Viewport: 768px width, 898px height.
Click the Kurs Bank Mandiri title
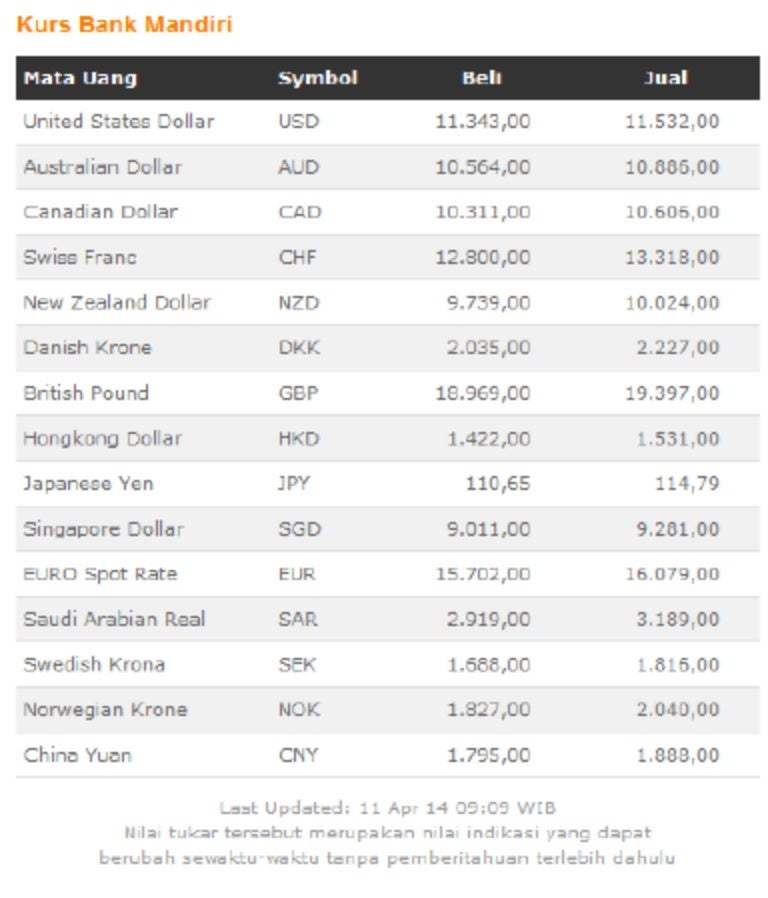pyautogui.click(x=124, y=24)
